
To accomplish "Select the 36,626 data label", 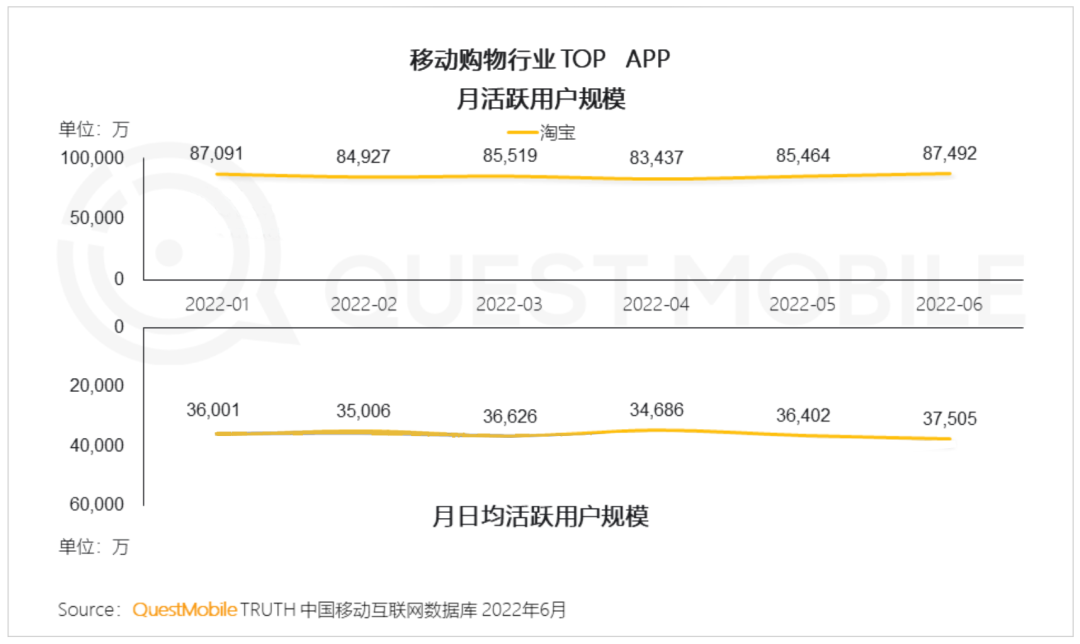I will click(x=510, y=416).
